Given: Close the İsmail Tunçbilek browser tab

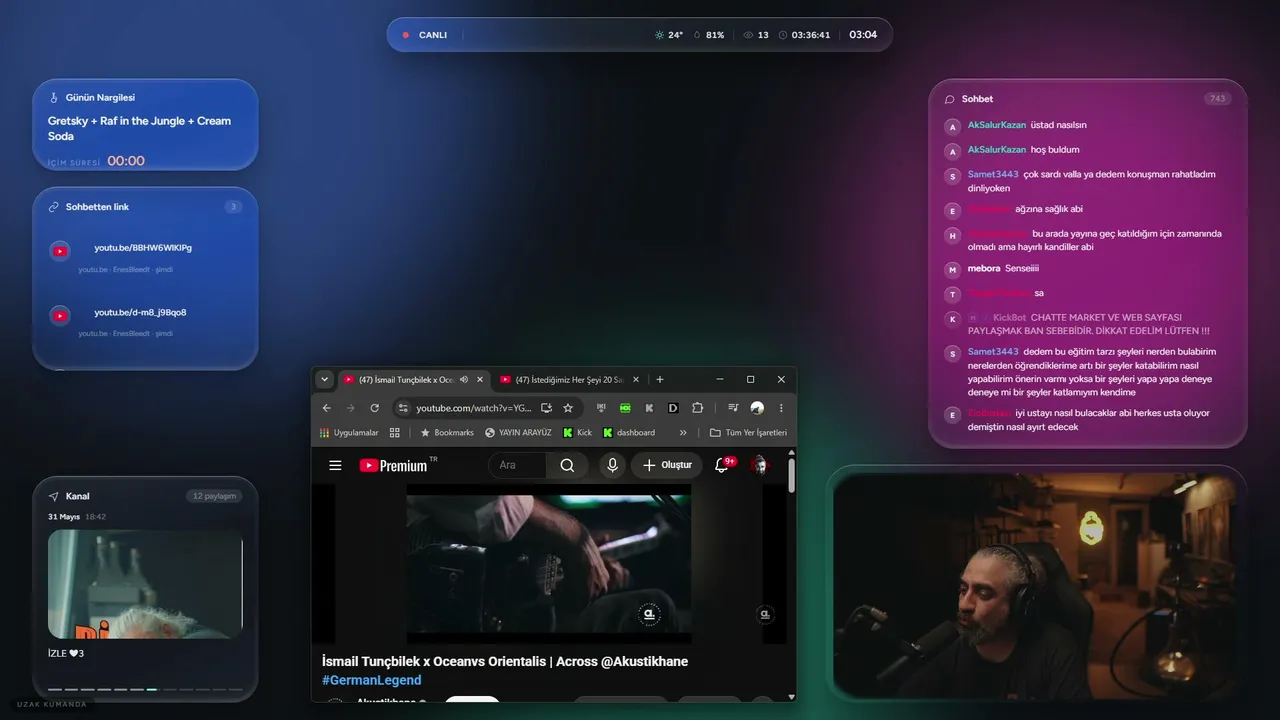Looking at the screenshot, I should 480,380.
